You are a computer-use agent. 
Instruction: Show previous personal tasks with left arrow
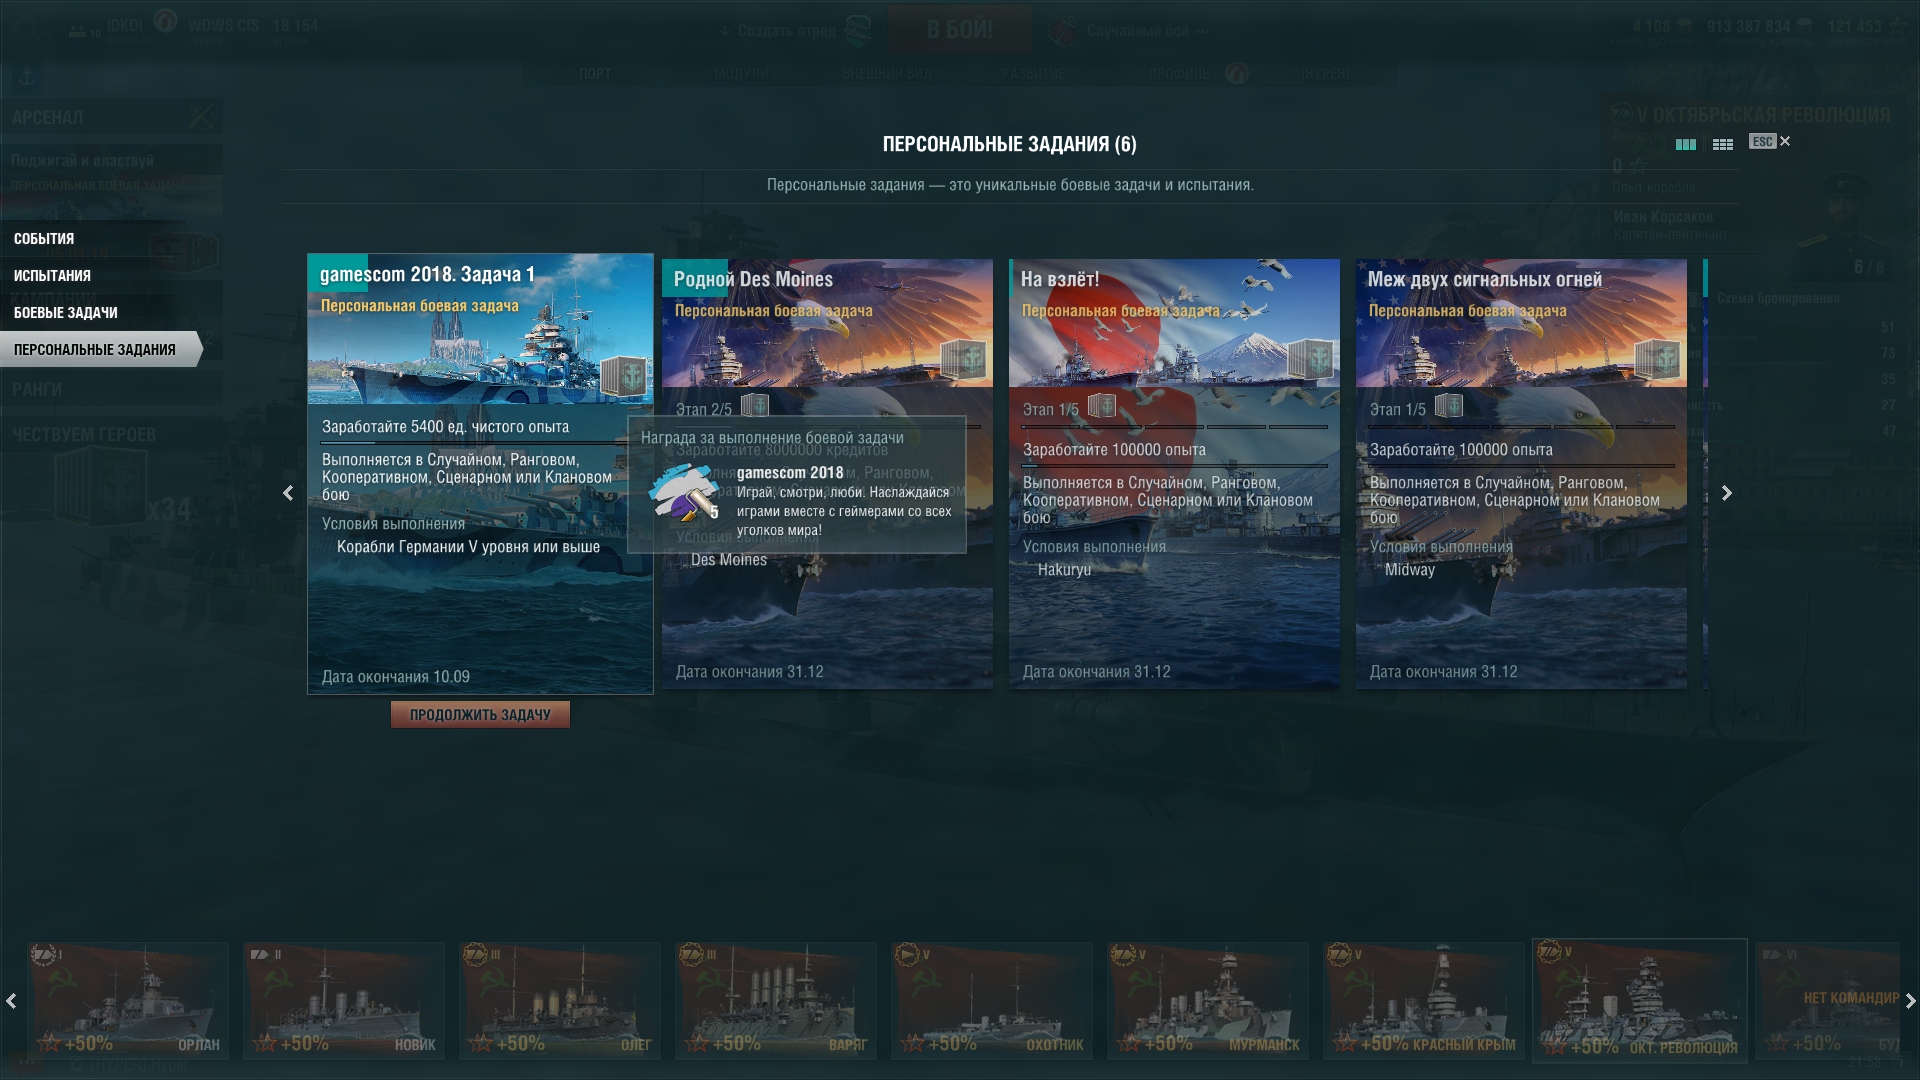(x=288, y=493)
